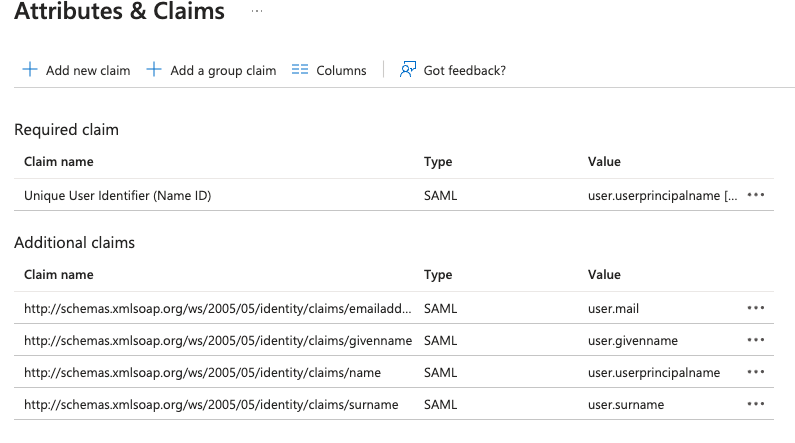Click the Got feedback person icon
Screen dimensions: 795x443
tap(408, 69)
